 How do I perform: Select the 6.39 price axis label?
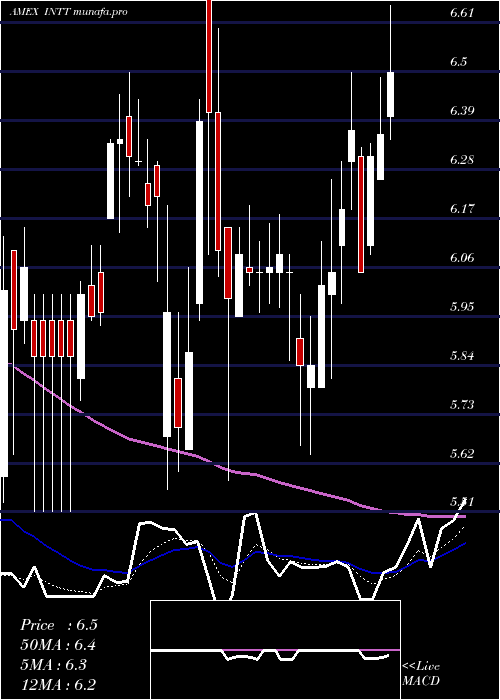(462, 111)
